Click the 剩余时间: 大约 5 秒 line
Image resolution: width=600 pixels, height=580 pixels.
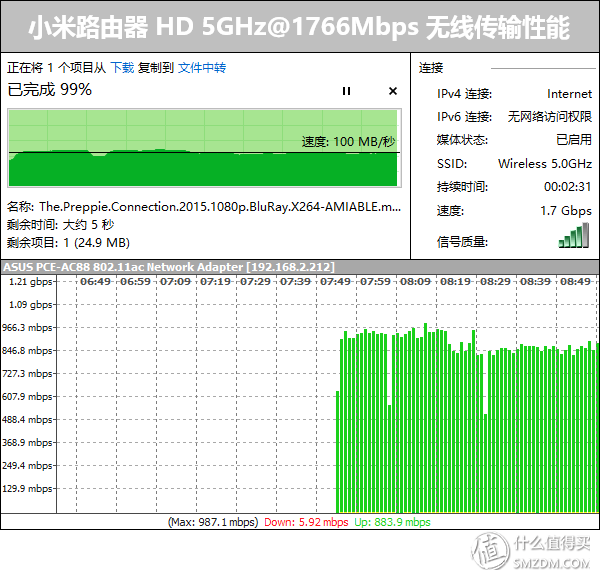(x=60, y=225)
